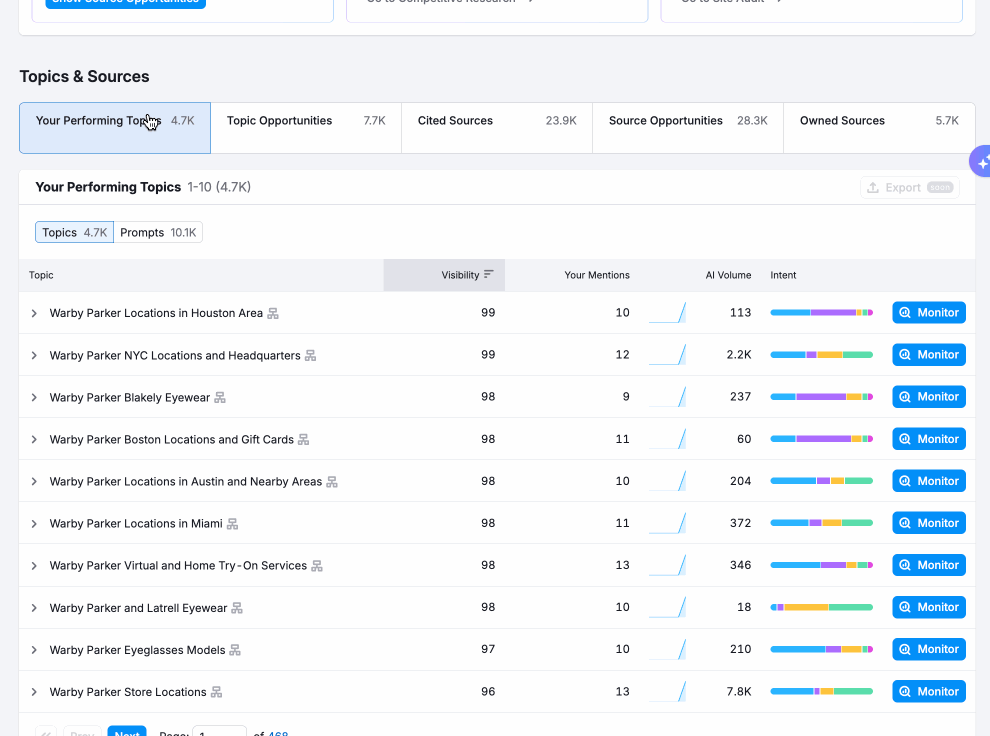Click topic cluster icon beside Houston Area topic
The image size is (990, 736).
[273, 314]
